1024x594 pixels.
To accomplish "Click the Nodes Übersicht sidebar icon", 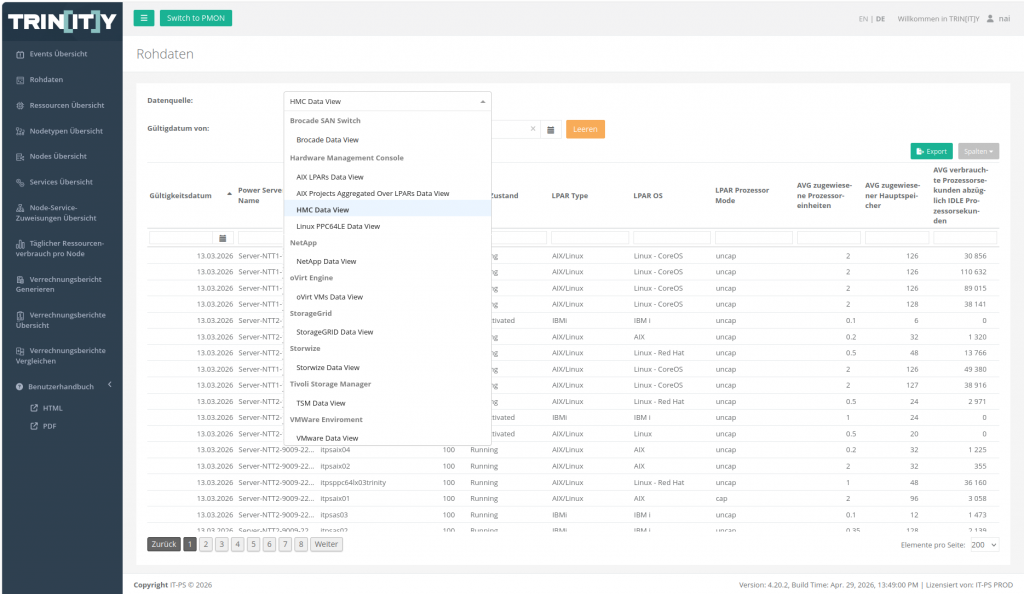I will (20, 157).
